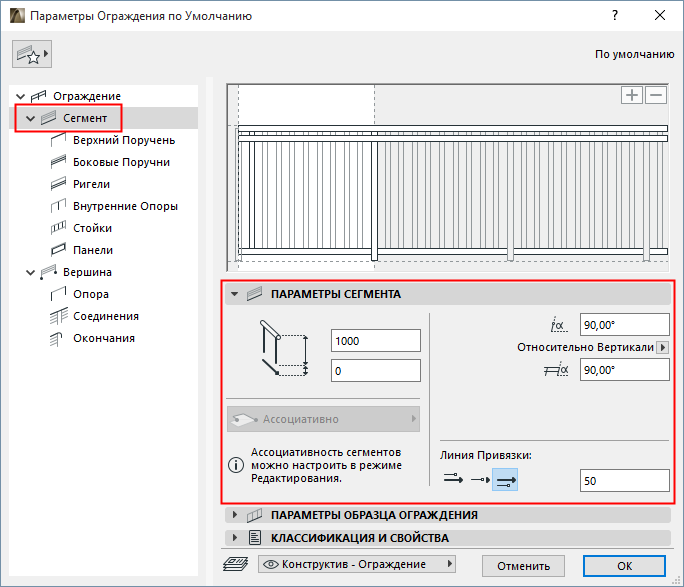The height and width of the screenshot is (587, 684).
Task: Click the Ограждение railing icon
Action: click(x=39, y=96)
